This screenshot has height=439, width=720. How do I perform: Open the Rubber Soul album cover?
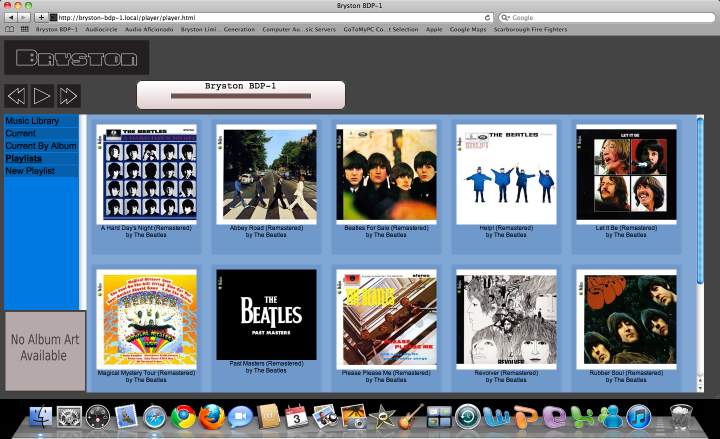[626, 319]
